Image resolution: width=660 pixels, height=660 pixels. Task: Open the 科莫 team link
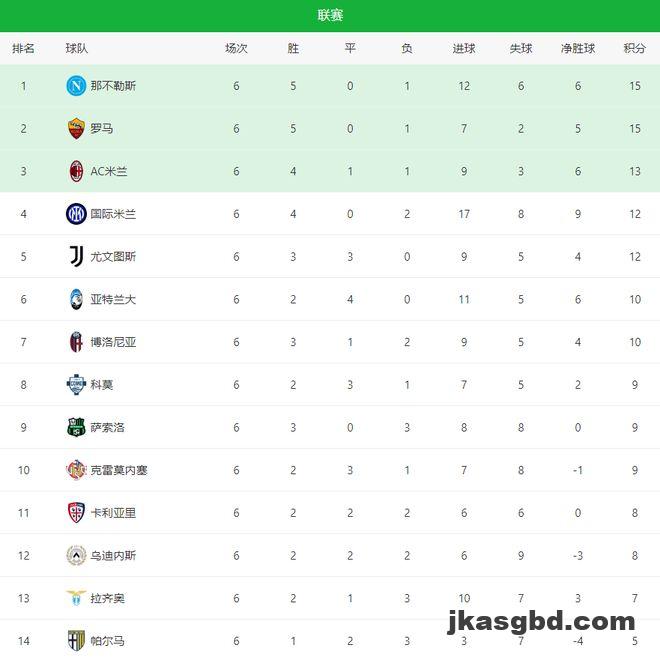pyautogui.click(x=102, y=385)
